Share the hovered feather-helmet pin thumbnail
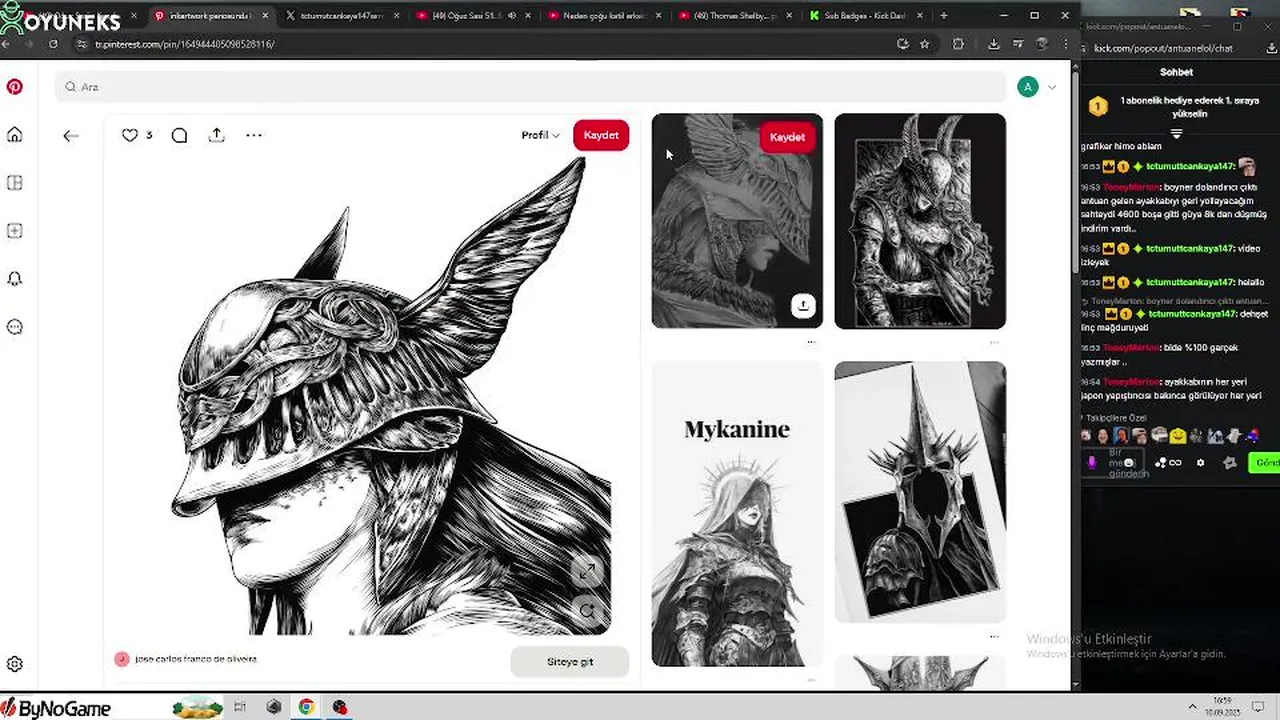Screen dimensions: 1280x720 click(x=803, y=306)
